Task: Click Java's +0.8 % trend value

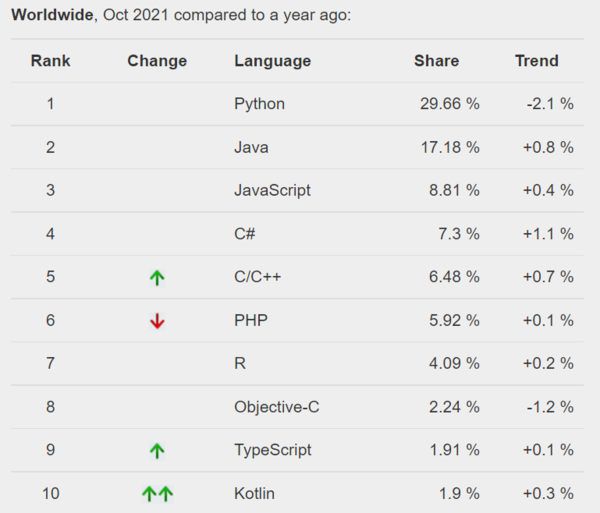Action: [x=548, y=147]
